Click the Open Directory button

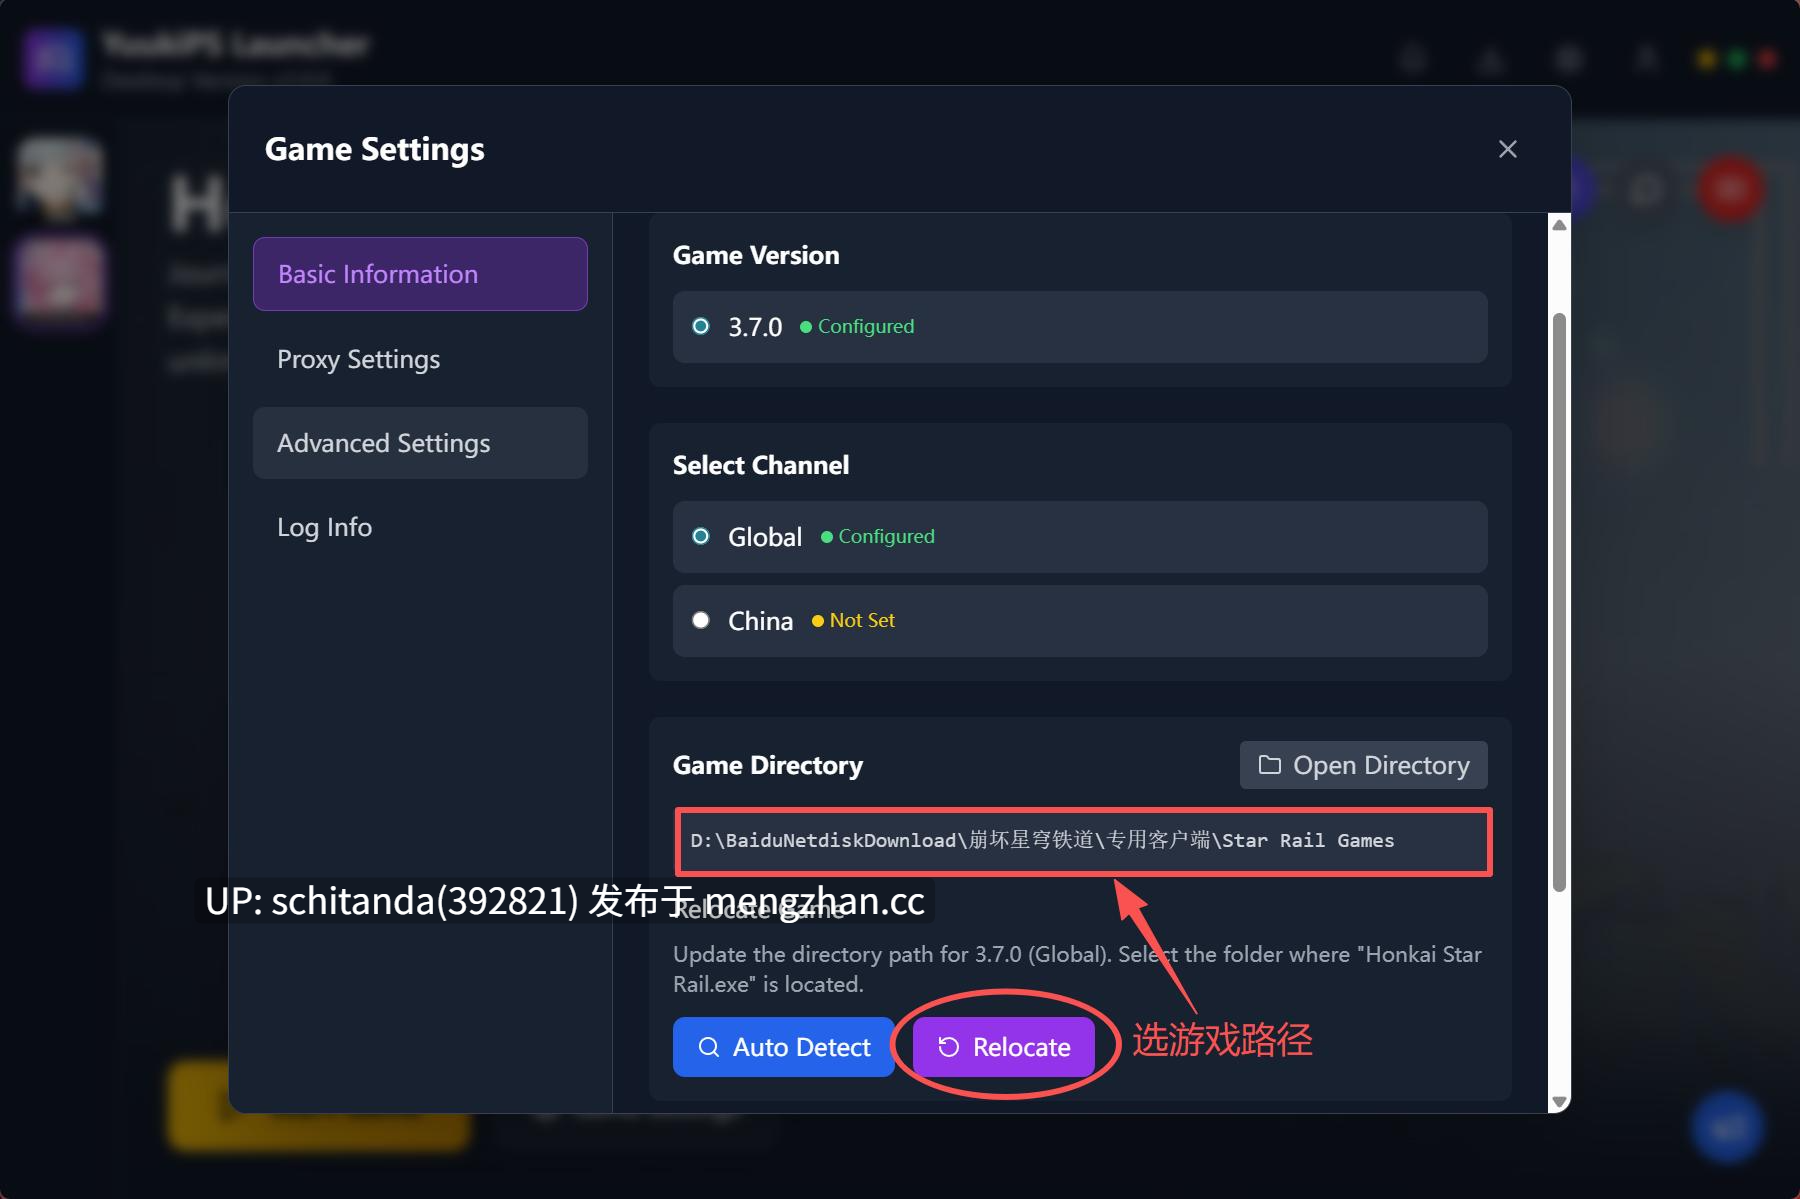pyautogui.click(x=1363, y=765)
